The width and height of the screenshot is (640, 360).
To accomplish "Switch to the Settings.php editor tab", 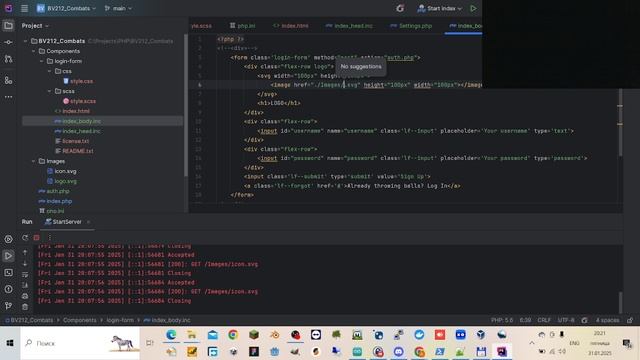I will click(x=411, y=26).
